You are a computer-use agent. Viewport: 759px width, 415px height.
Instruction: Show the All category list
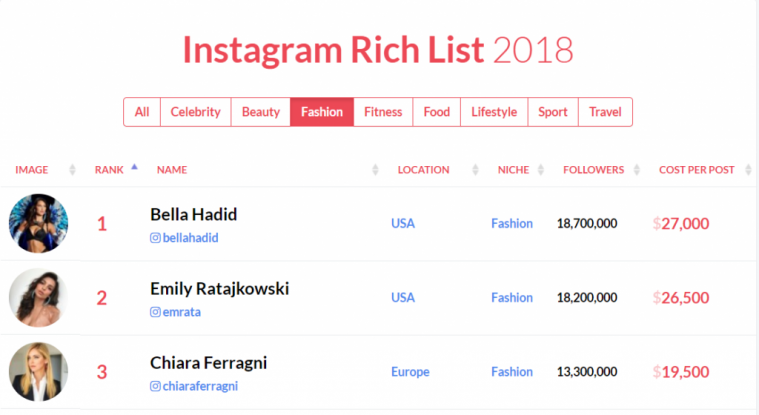click(x=142, y=112)
